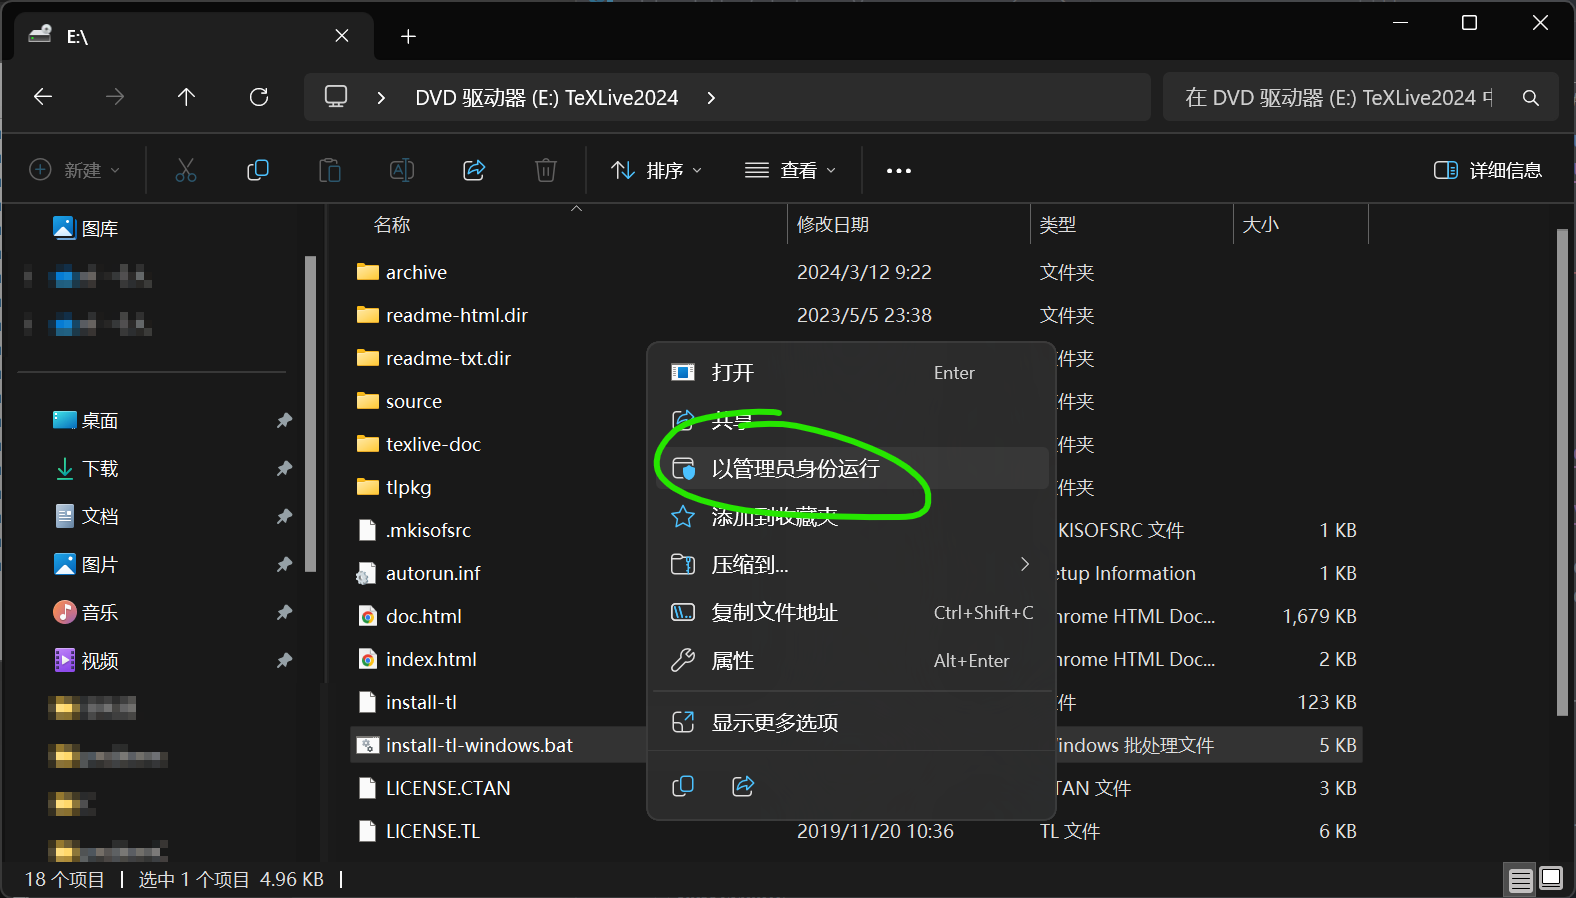Refresh the current folder view

pos(259,97)
